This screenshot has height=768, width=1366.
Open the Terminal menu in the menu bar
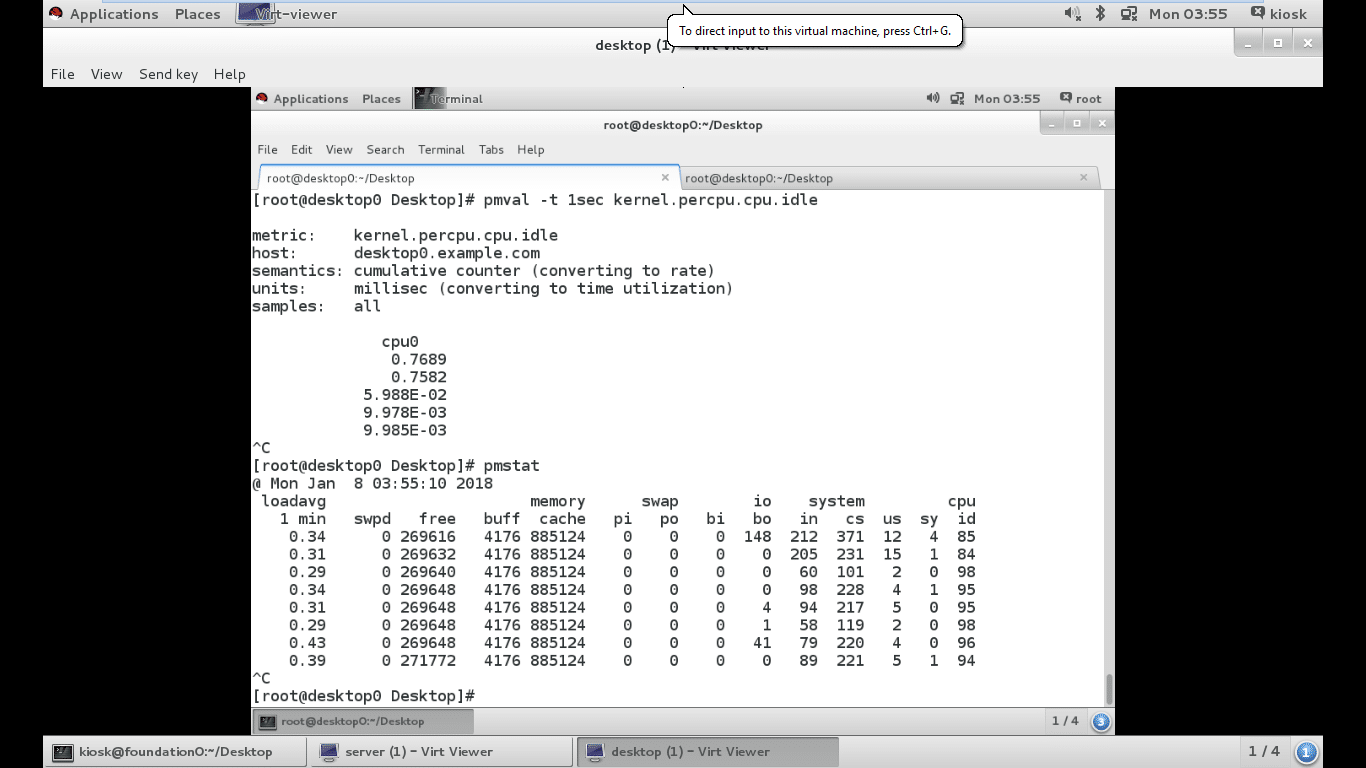point(441,149)
